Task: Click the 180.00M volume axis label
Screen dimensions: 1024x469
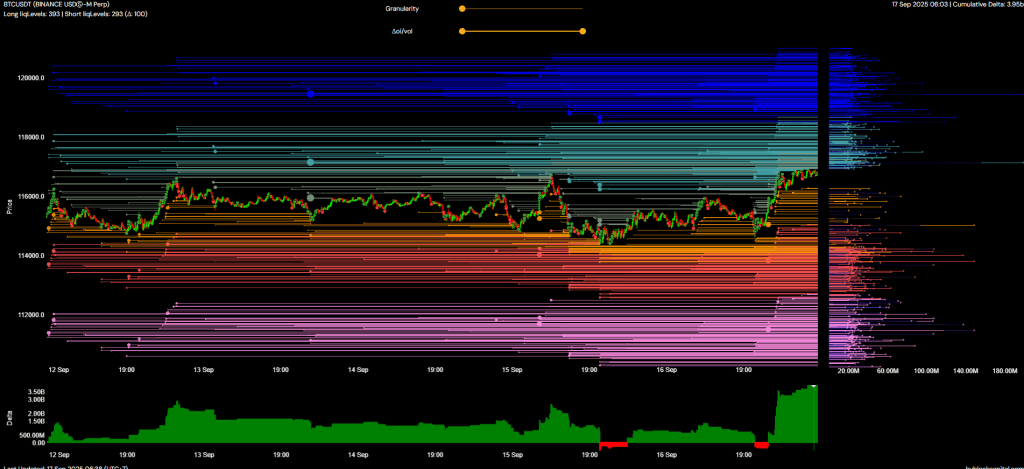Action: tap(991, 370)
